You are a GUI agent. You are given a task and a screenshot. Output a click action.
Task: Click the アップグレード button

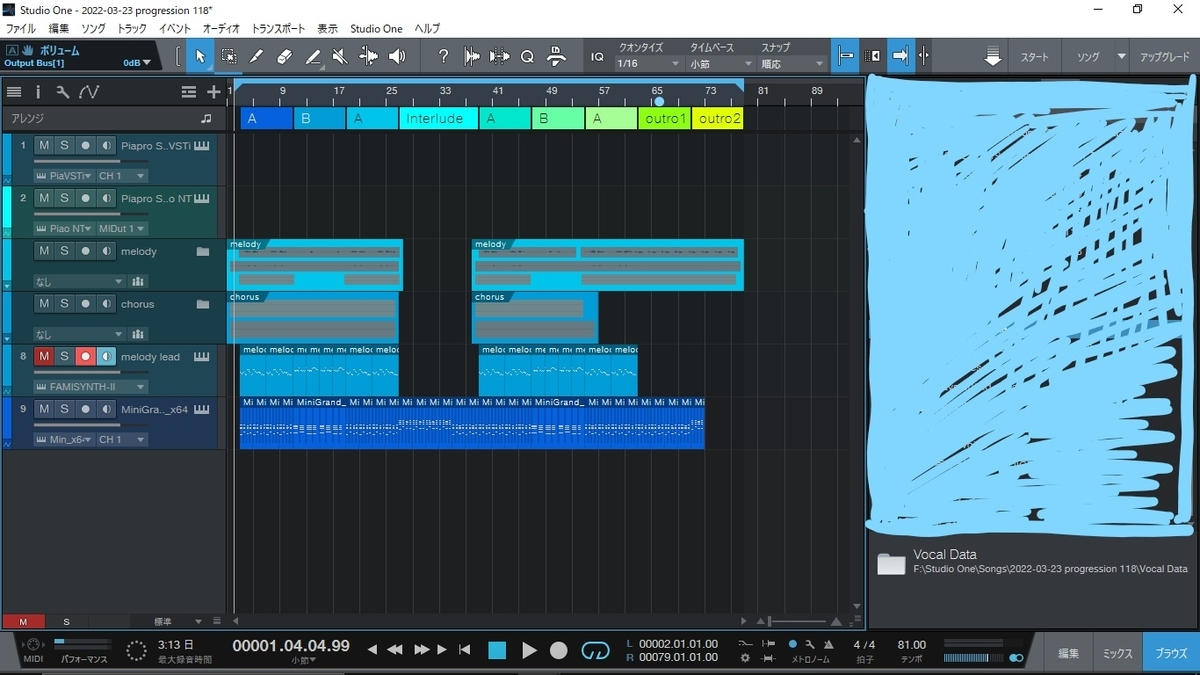(x=1165, y=57)
